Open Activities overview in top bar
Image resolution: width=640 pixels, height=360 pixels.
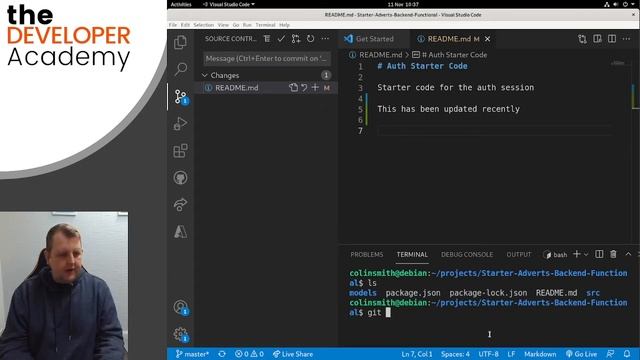pyautogui.click(x=181, y=4)
